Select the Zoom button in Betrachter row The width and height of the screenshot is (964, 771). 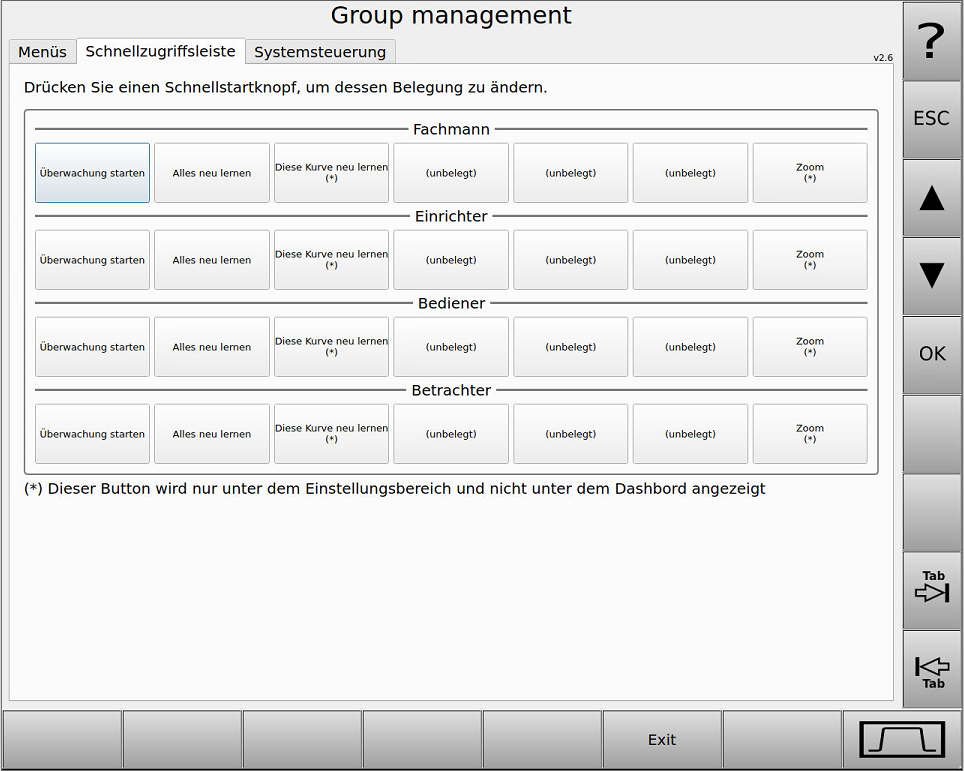tap(810, 433)
